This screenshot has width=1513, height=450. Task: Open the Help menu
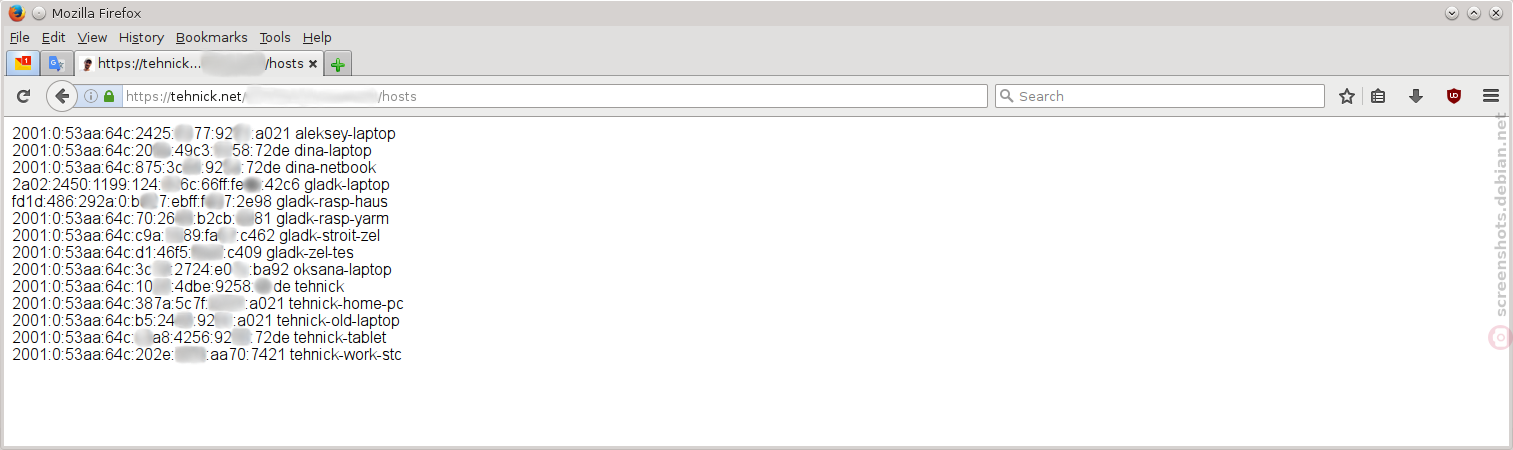pyautogui.click(x=317, y=37)
